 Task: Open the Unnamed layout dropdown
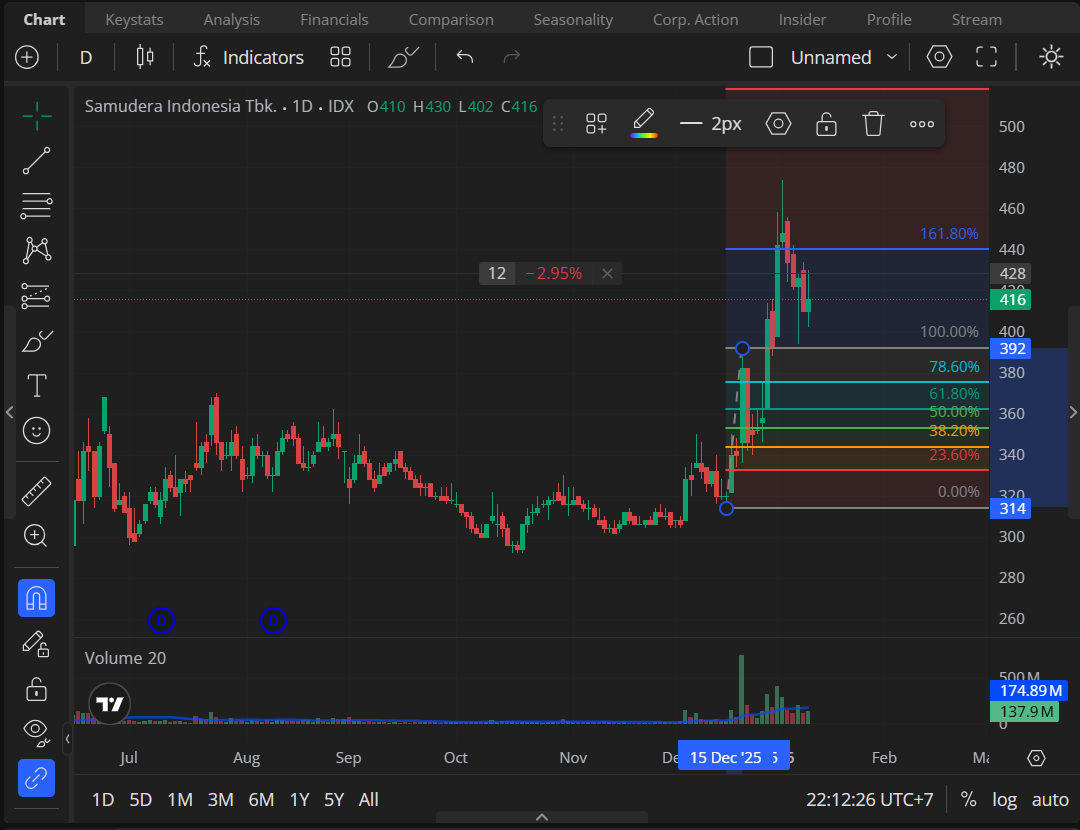click(845, 57)
